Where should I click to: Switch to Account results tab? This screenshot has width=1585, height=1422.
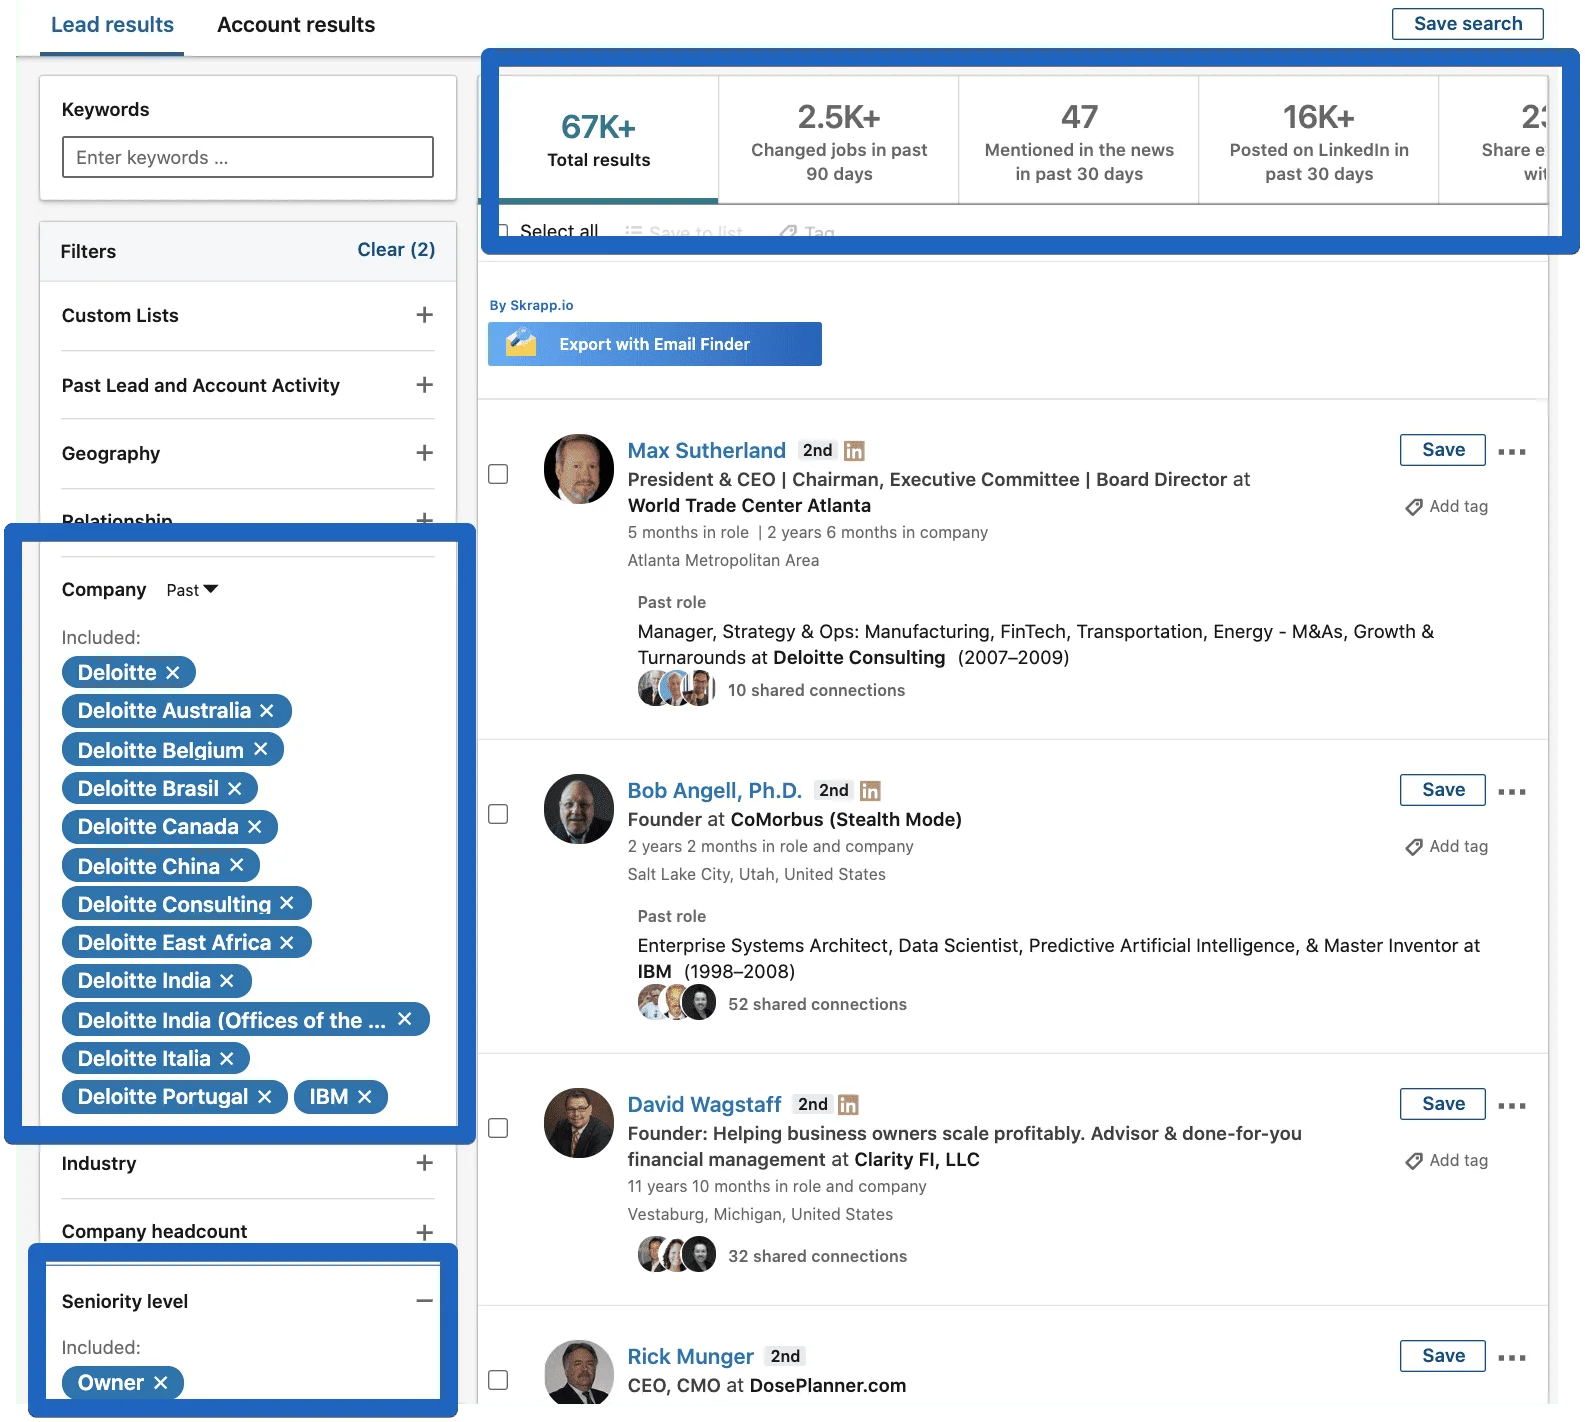(296, 25)
